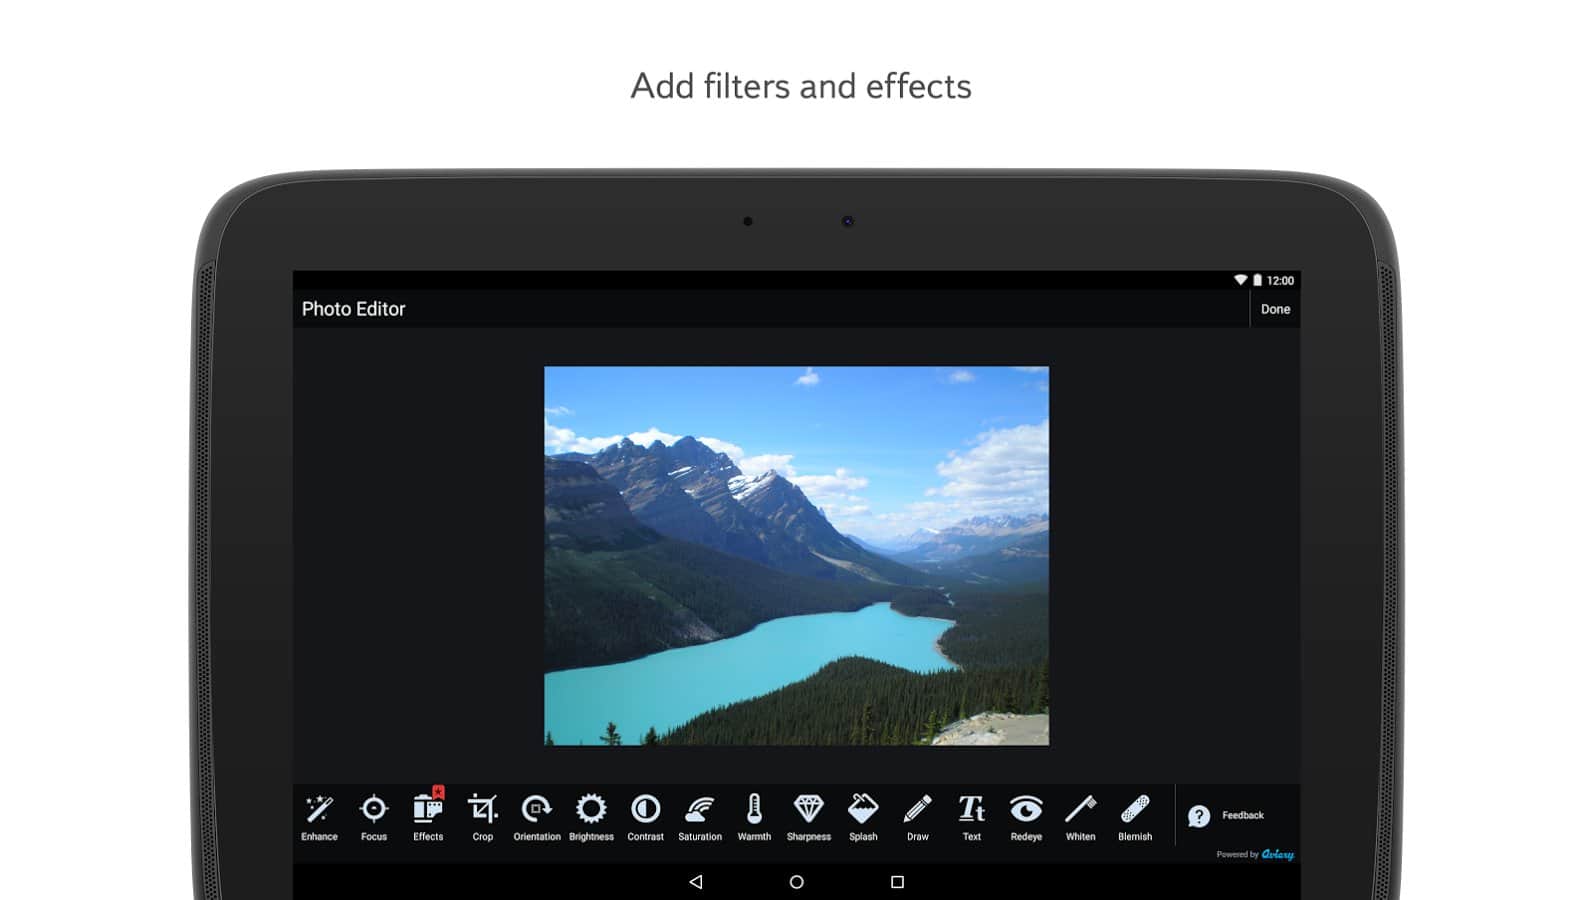Select the Saturation tool

[x=700, y=816]
